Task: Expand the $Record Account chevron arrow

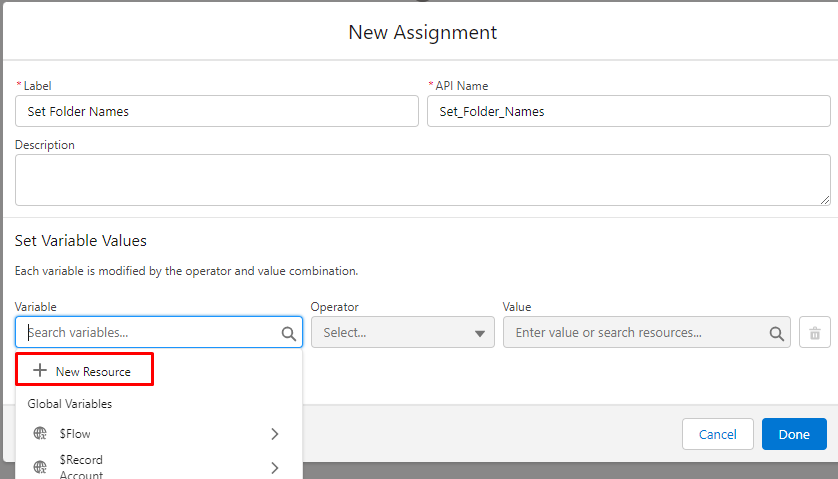Action: tap(274, 467)
